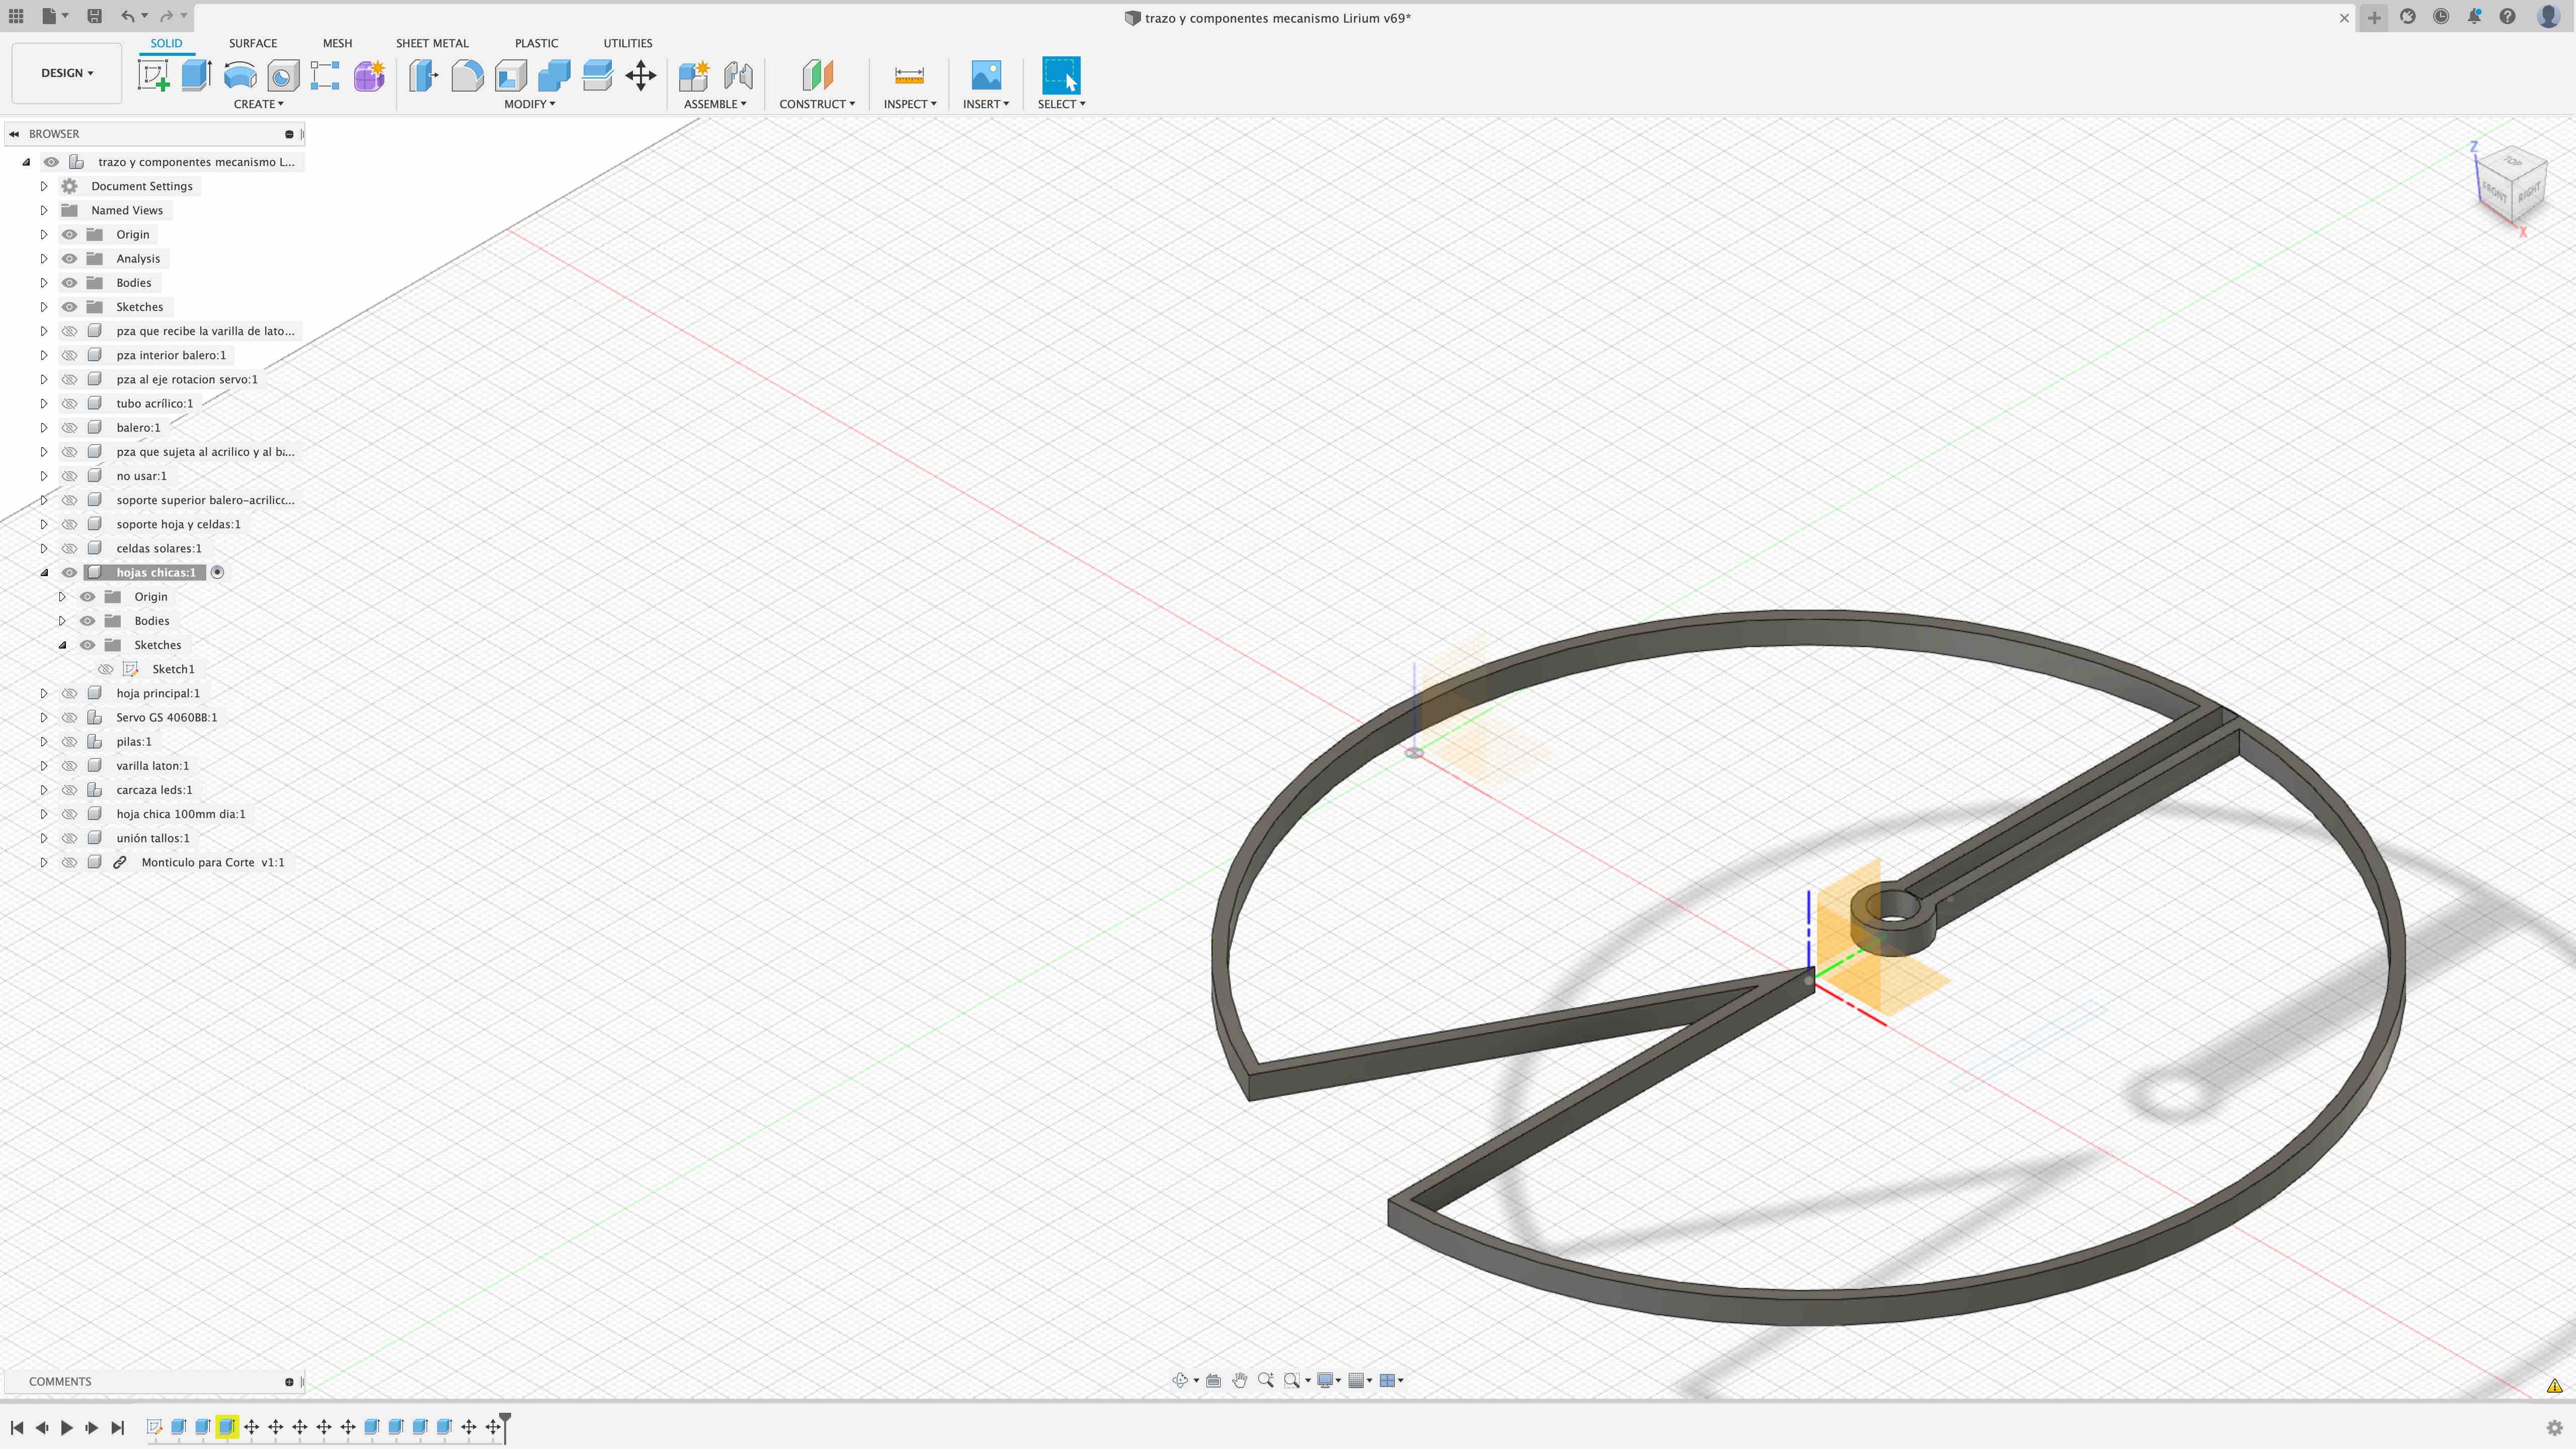This screenshot has height=1449, width=2576.
Task: Click the Create Sketch tool icon
Action: [x=153, y=75]
